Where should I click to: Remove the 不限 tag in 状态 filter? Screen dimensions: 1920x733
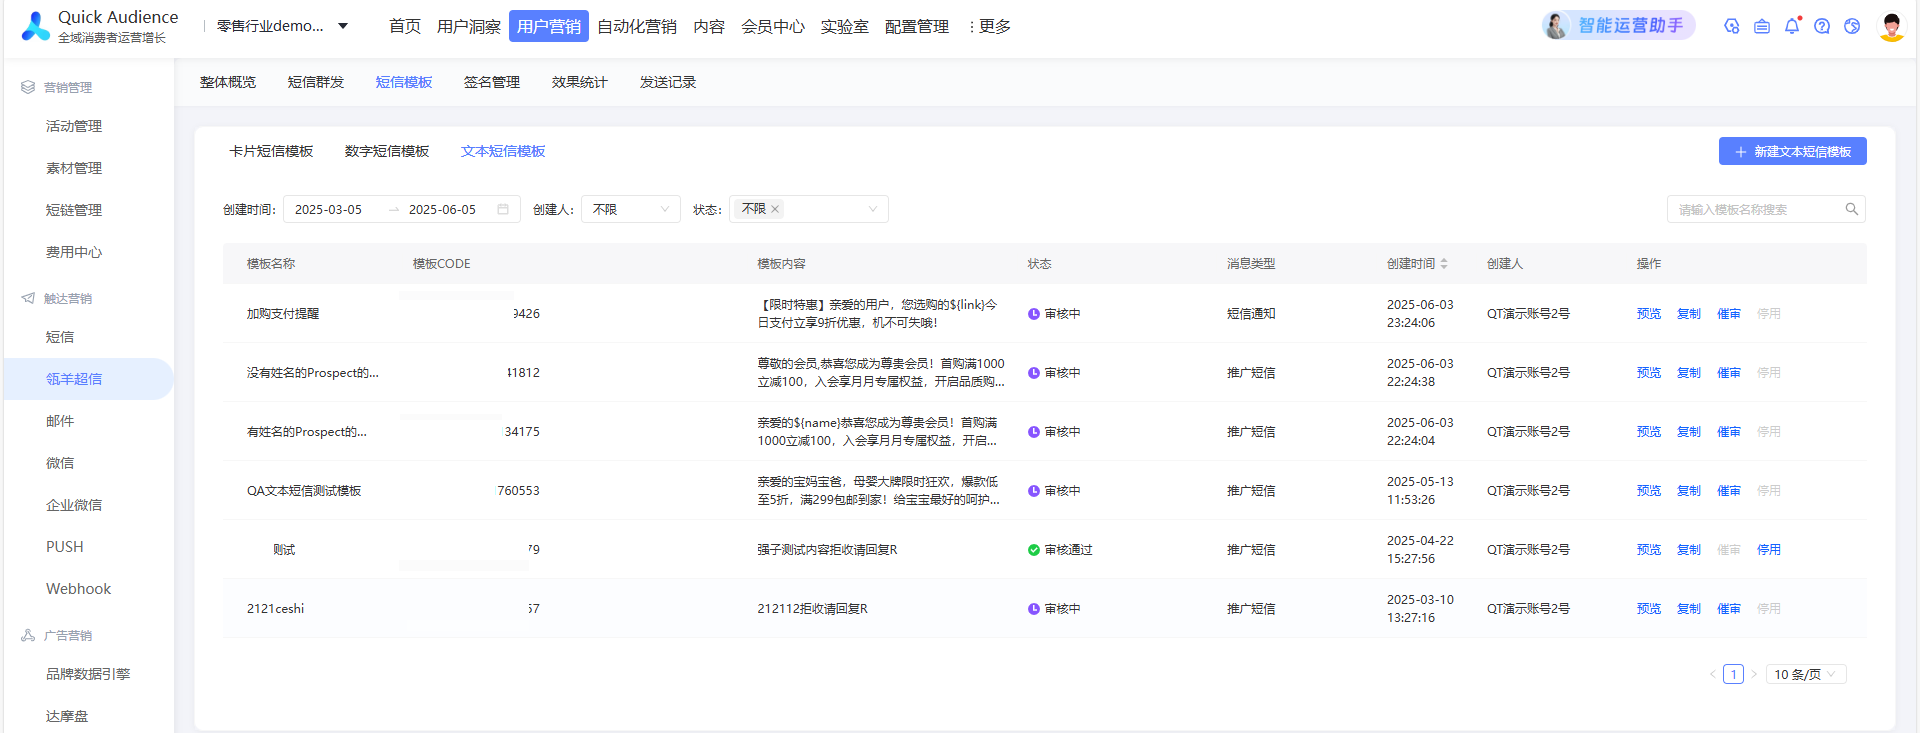click(775, 209)
